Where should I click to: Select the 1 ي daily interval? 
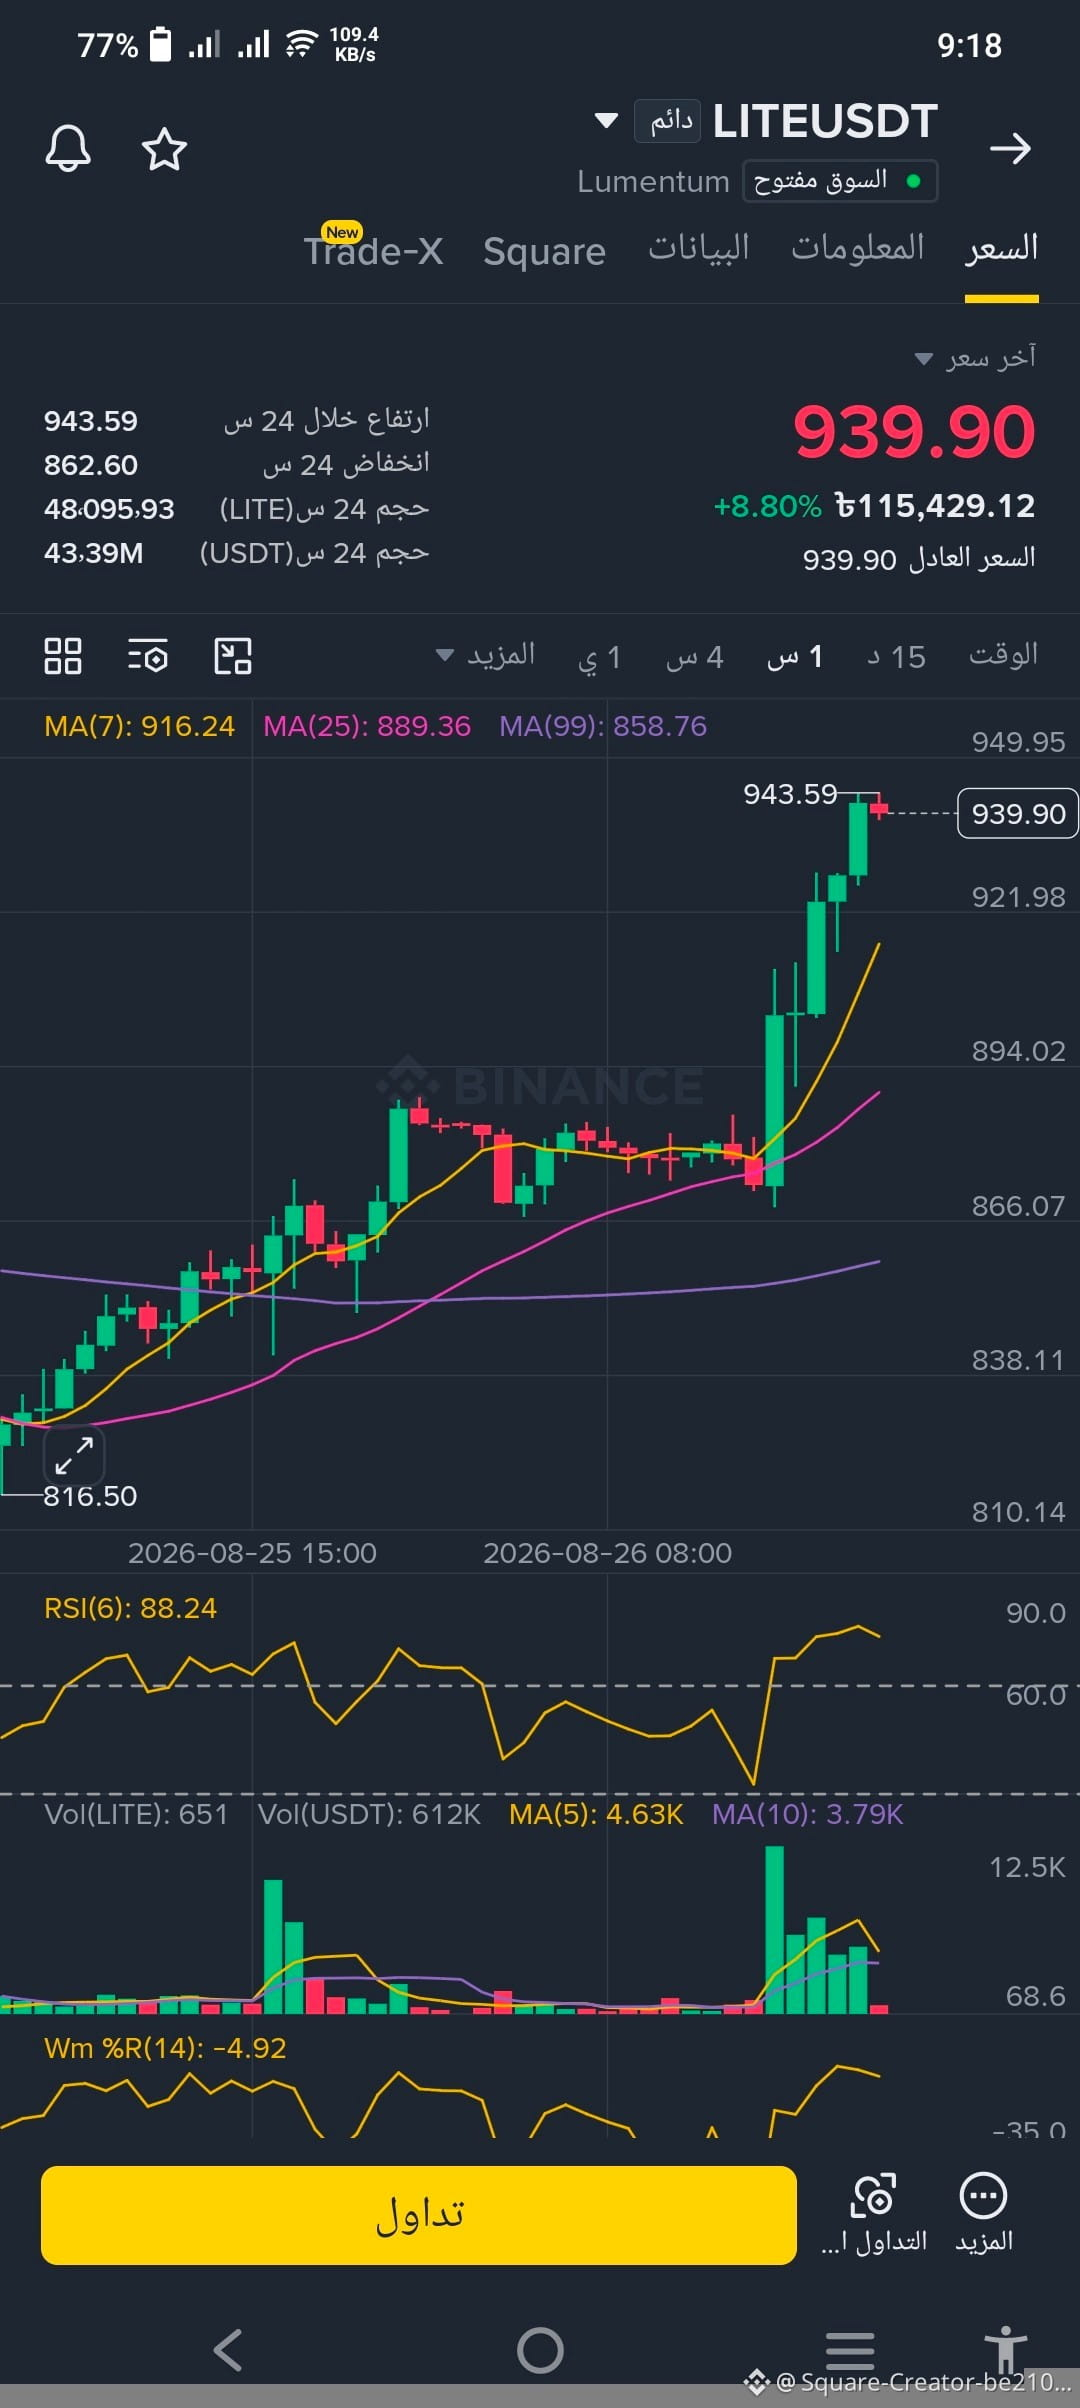click(599, 657)
